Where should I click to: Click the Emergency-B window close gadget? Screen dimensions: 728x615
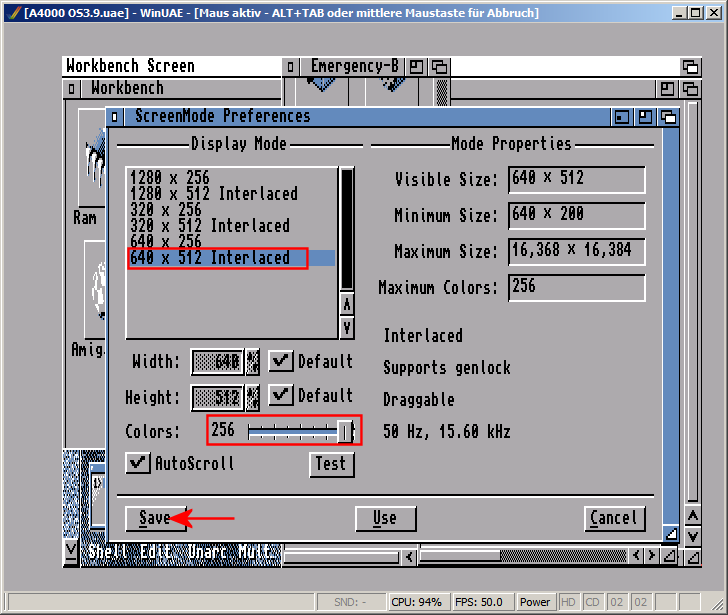[290, 67]
